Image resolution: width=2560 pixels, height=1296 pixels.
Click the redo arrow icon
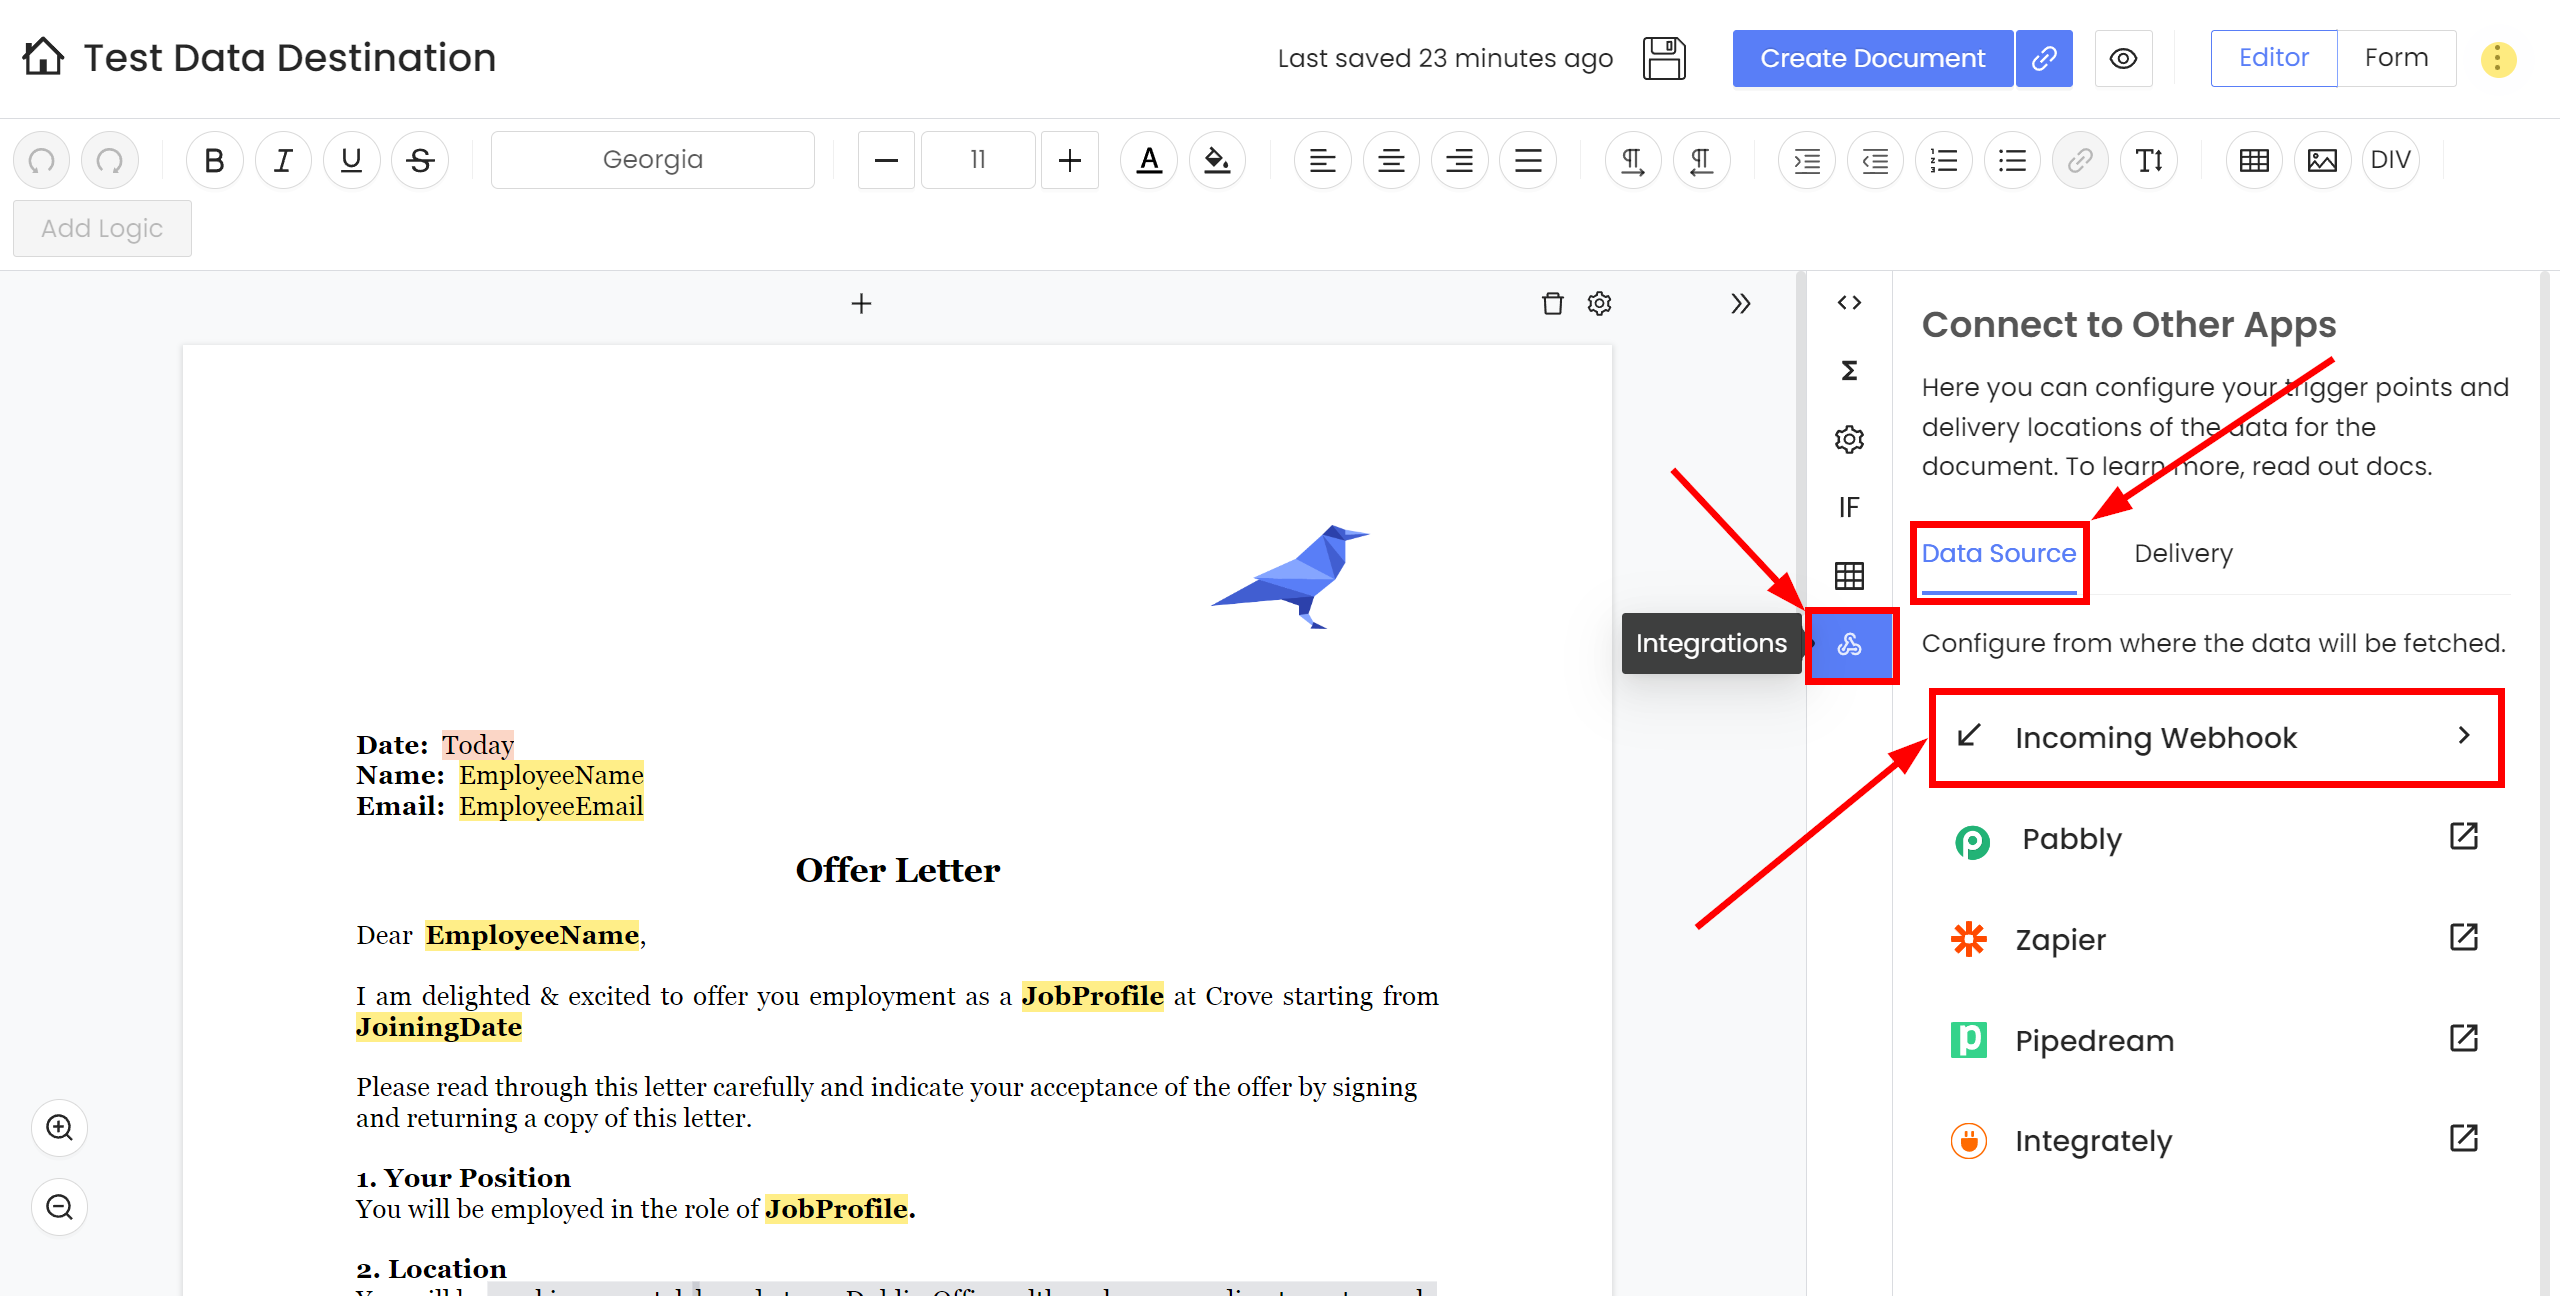(x=109, y=160)
